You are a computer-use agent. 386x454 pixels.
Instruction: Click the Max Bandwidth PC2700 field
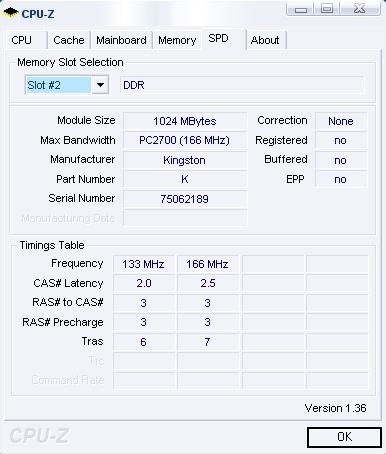pos(185,140)
